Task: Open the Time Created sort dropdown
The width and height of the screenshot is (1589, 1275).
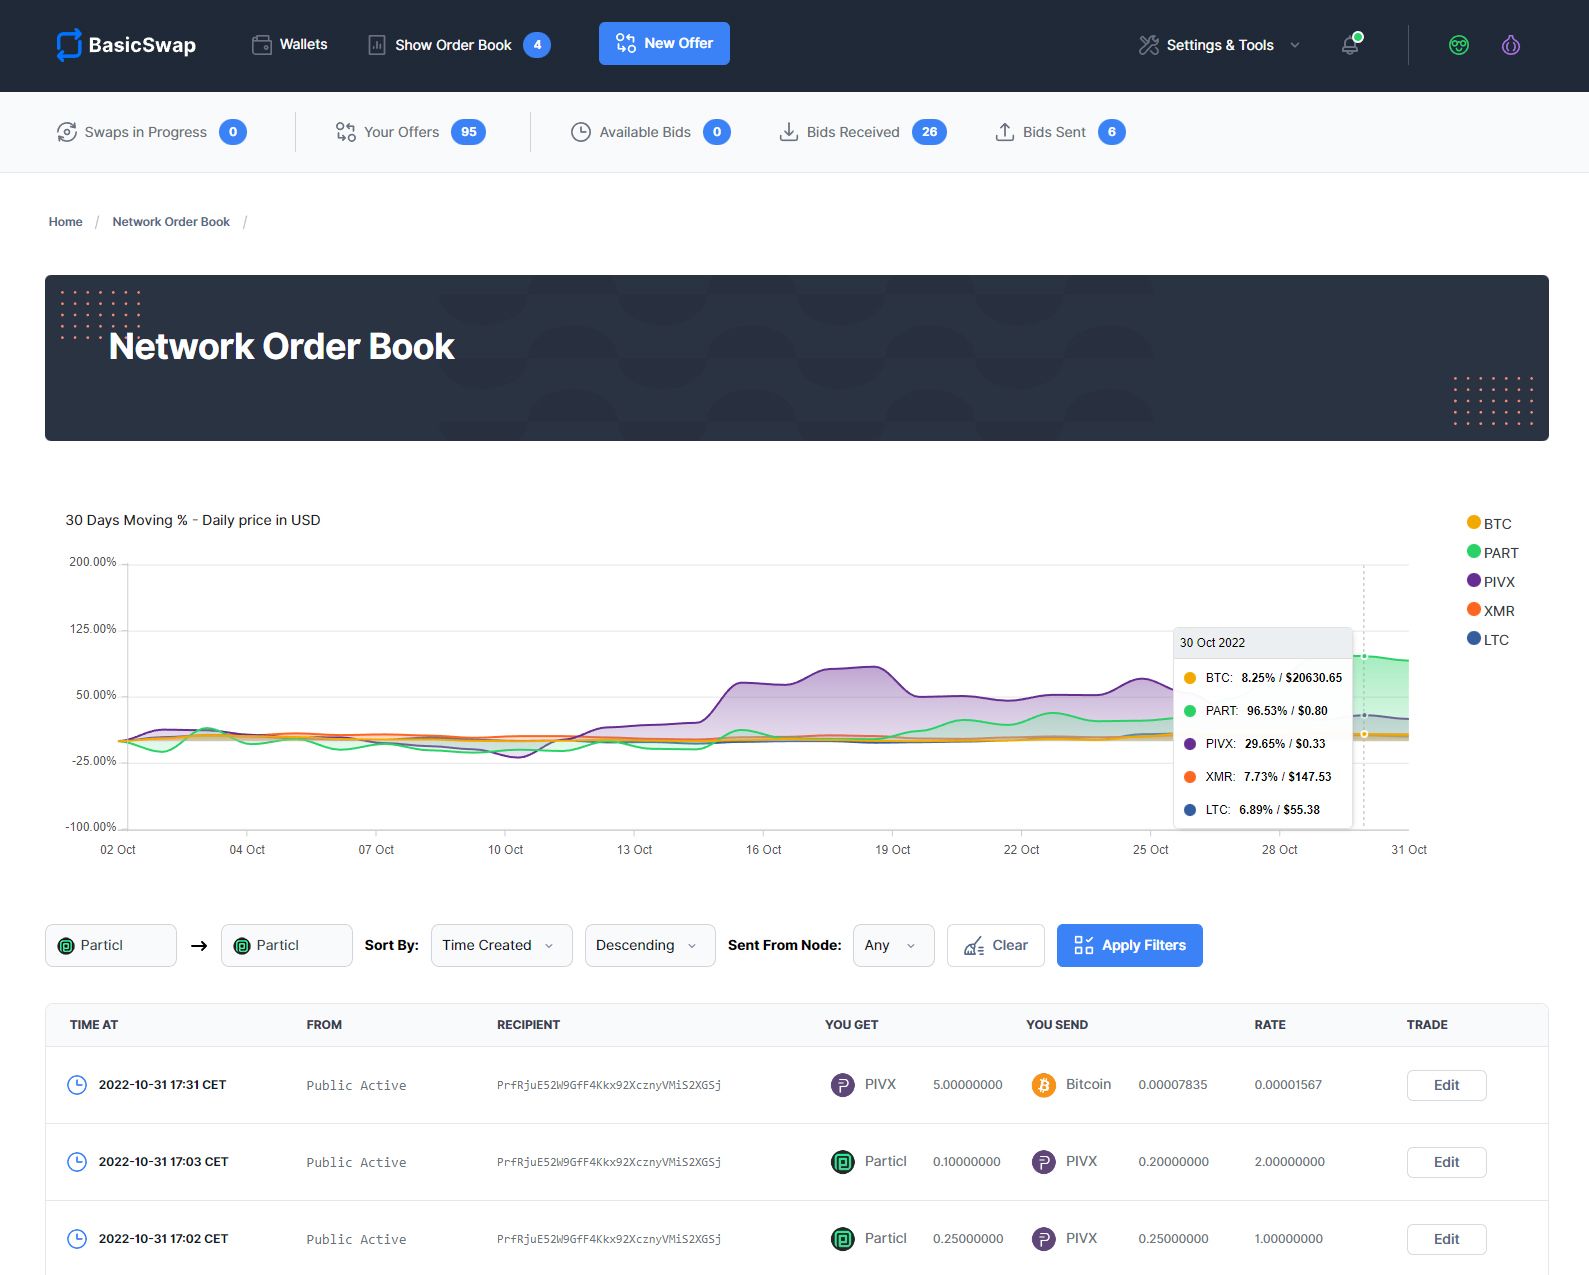Action: 502,945
